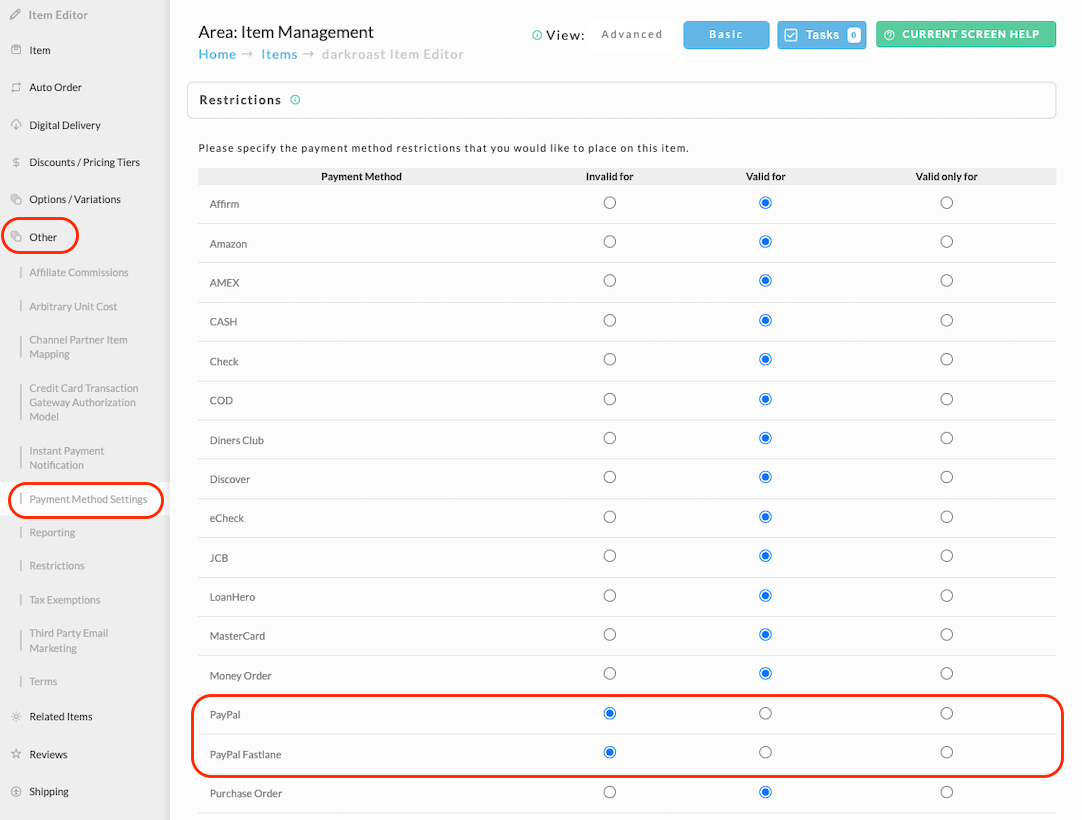Click the help question mark icon
Screen dimensions: 1082x820
889,35
